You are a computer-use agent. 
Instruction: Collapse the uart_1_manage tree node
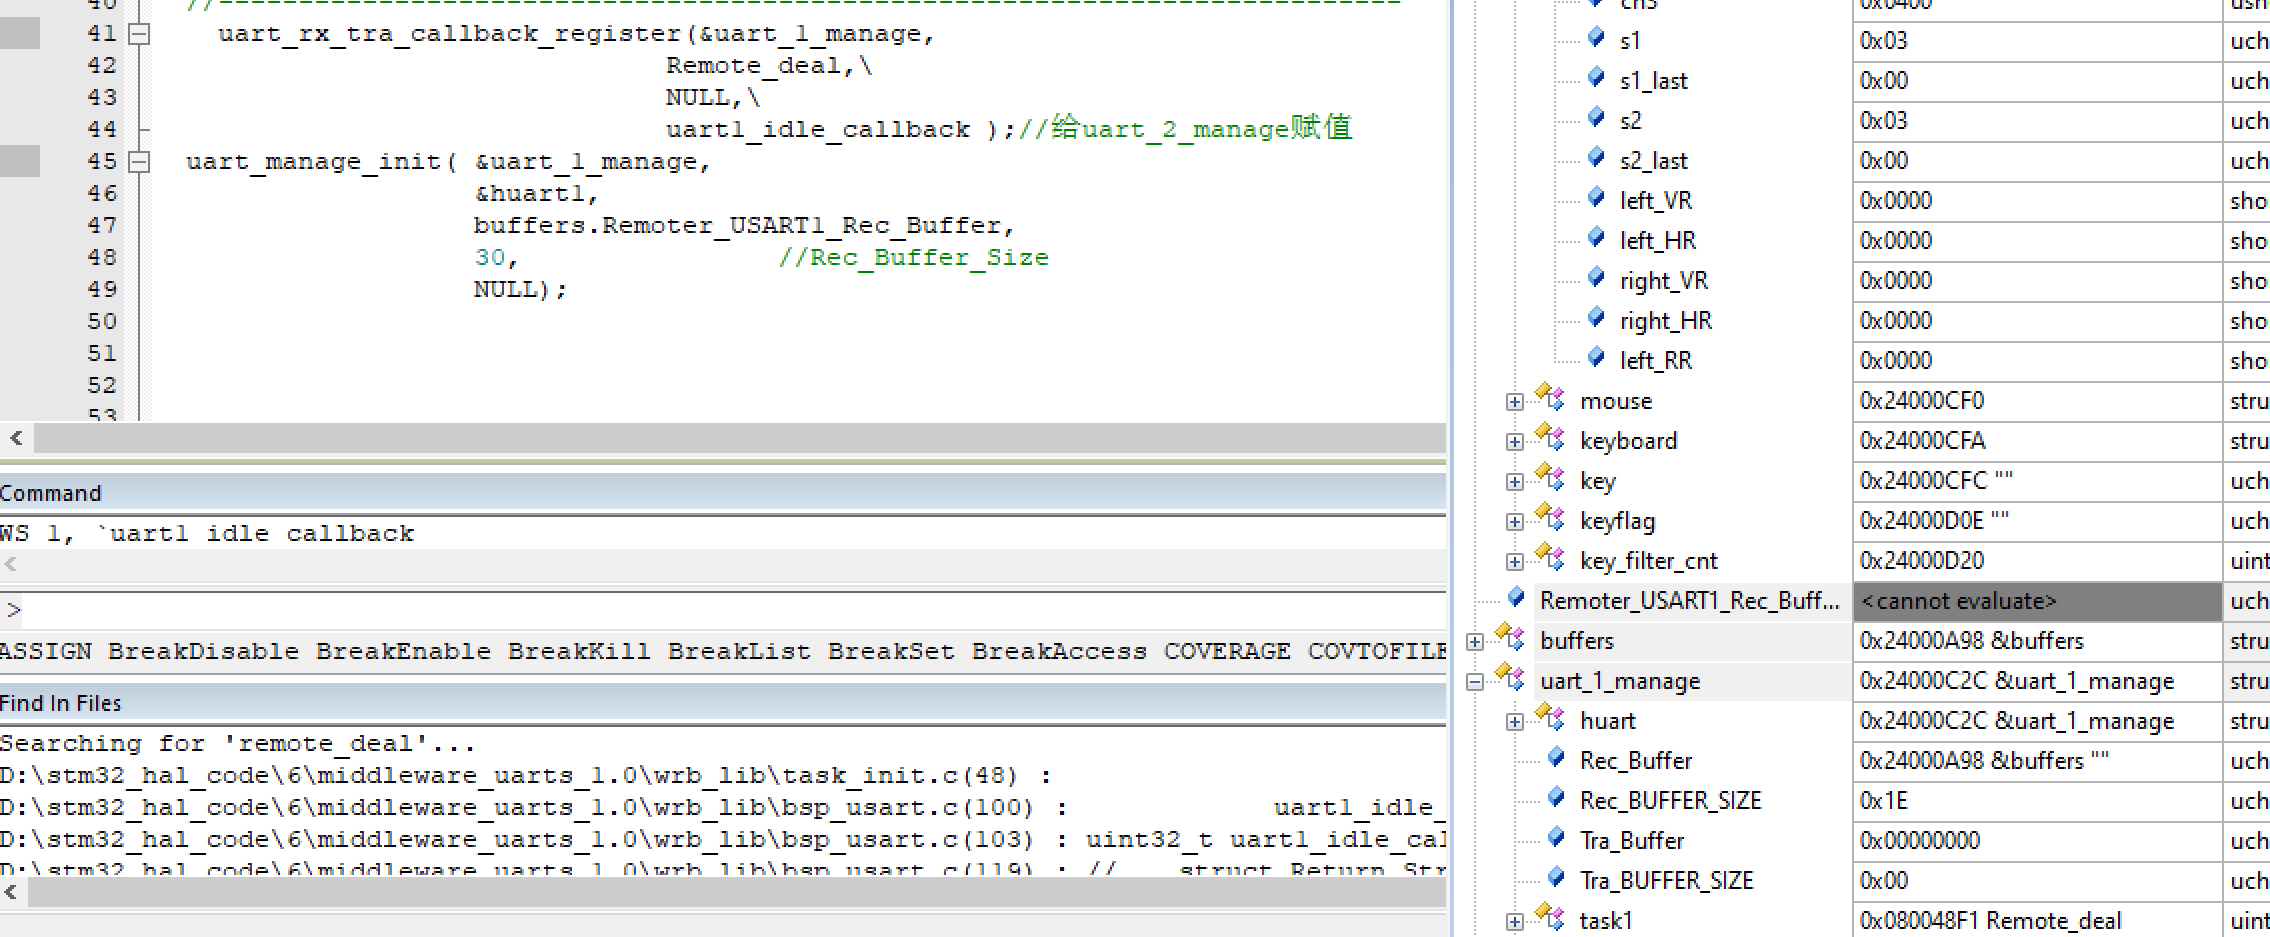1475,681
